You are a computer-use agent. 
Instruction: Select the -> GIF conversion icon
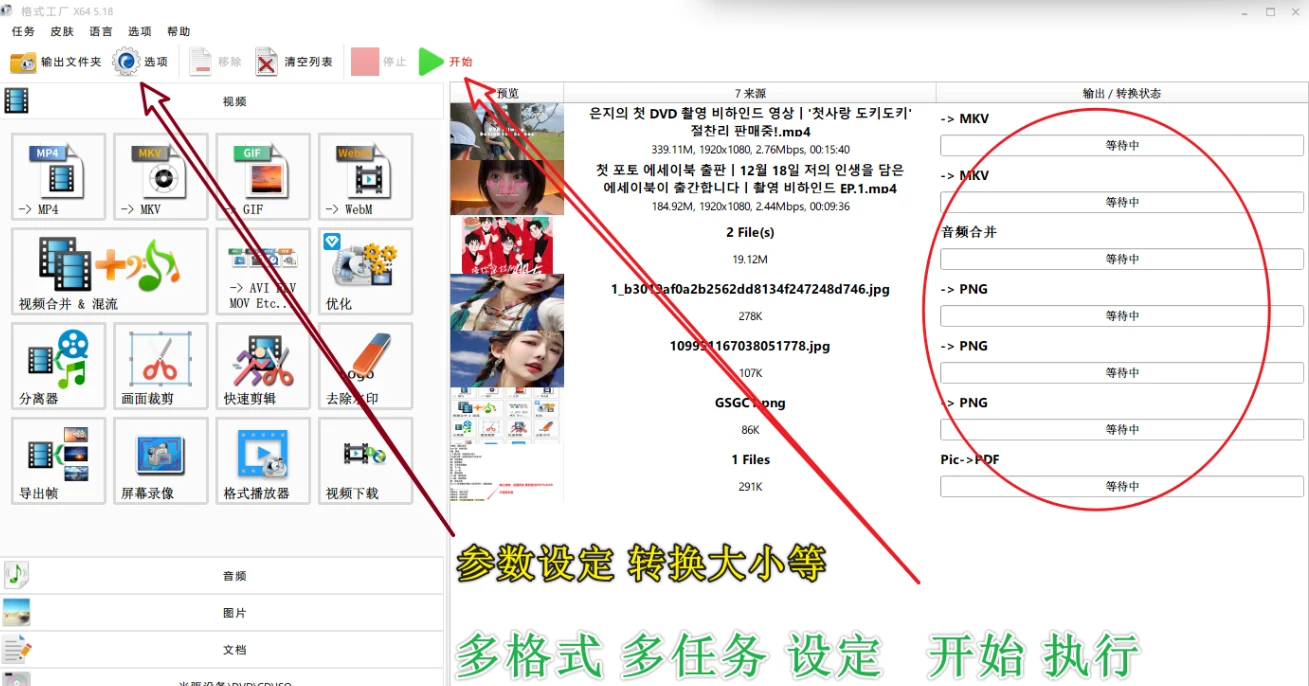[x=263, y=177]
